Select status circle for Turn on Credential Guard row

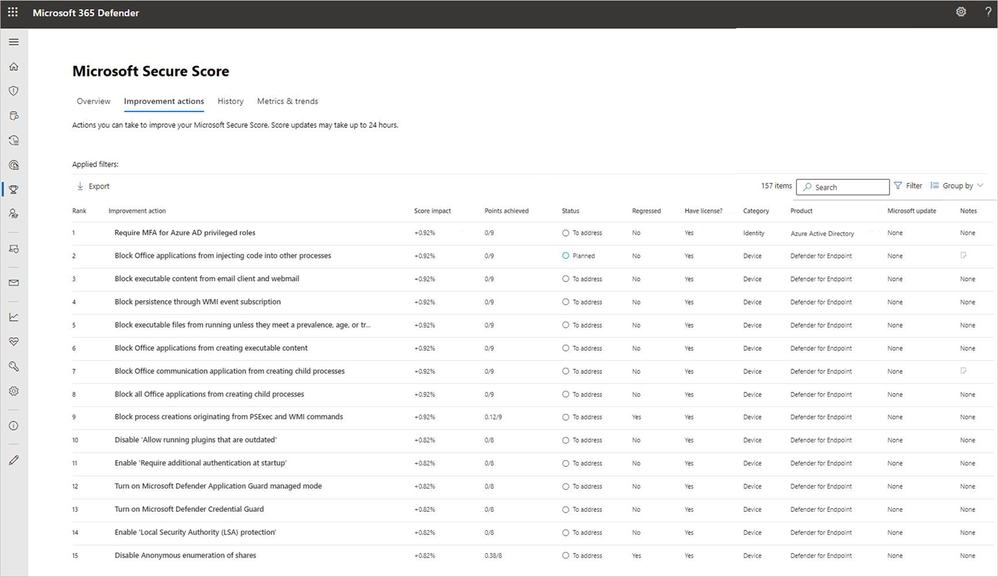point(565,509)
